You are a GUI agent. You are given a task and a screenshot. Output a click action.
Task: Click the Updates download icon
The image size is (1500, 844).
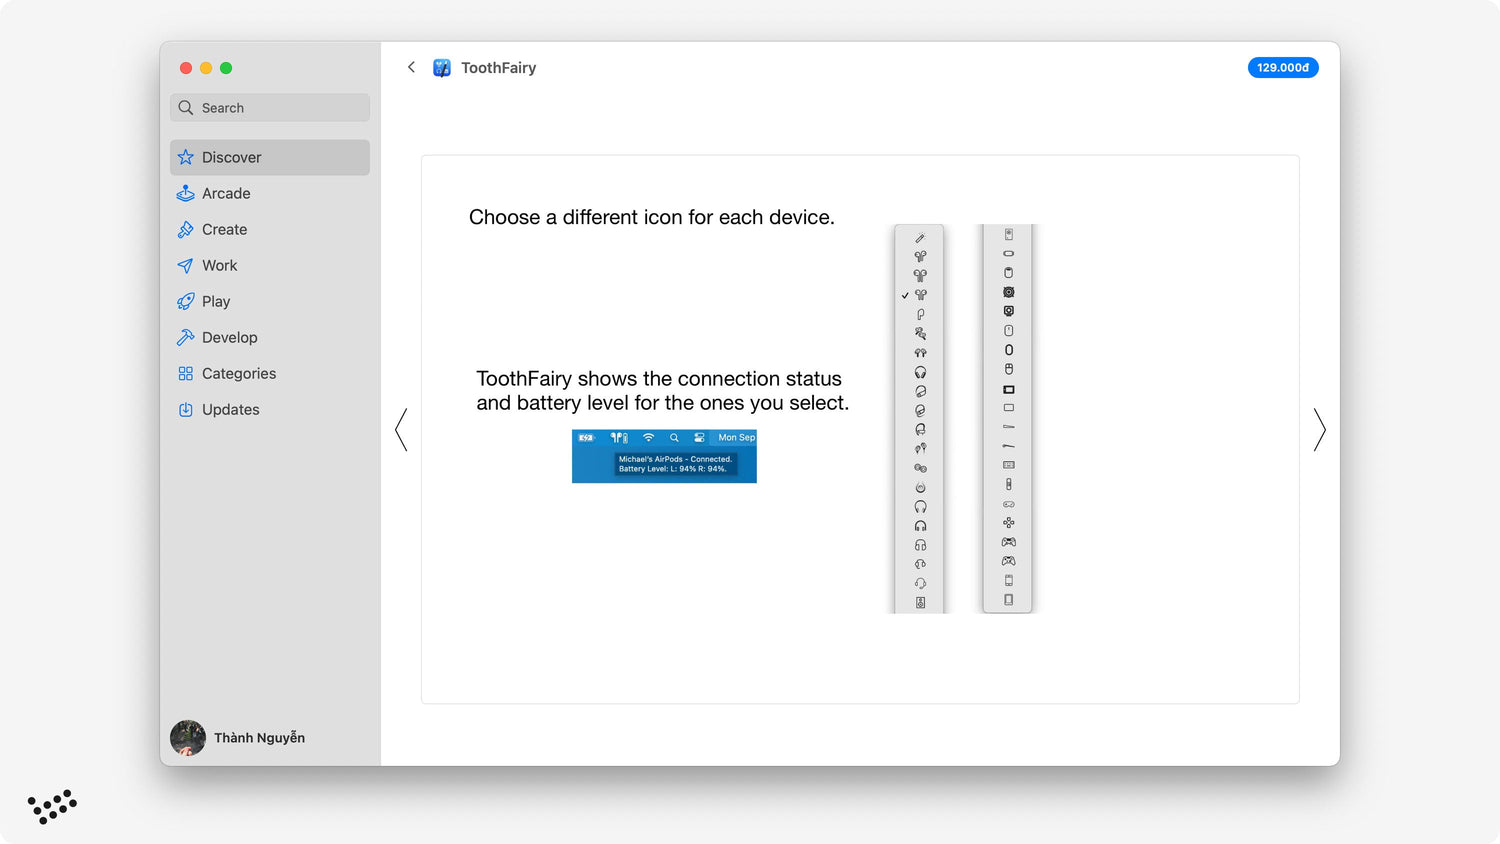pos(186,409)
